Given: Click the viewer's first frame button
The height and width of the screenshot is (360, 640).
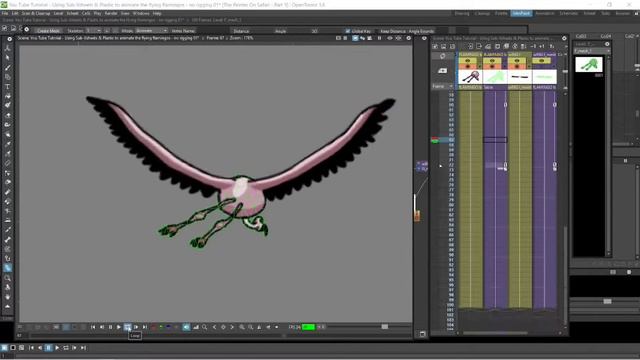Looking at the screenshot, I should tap(93, 327).
